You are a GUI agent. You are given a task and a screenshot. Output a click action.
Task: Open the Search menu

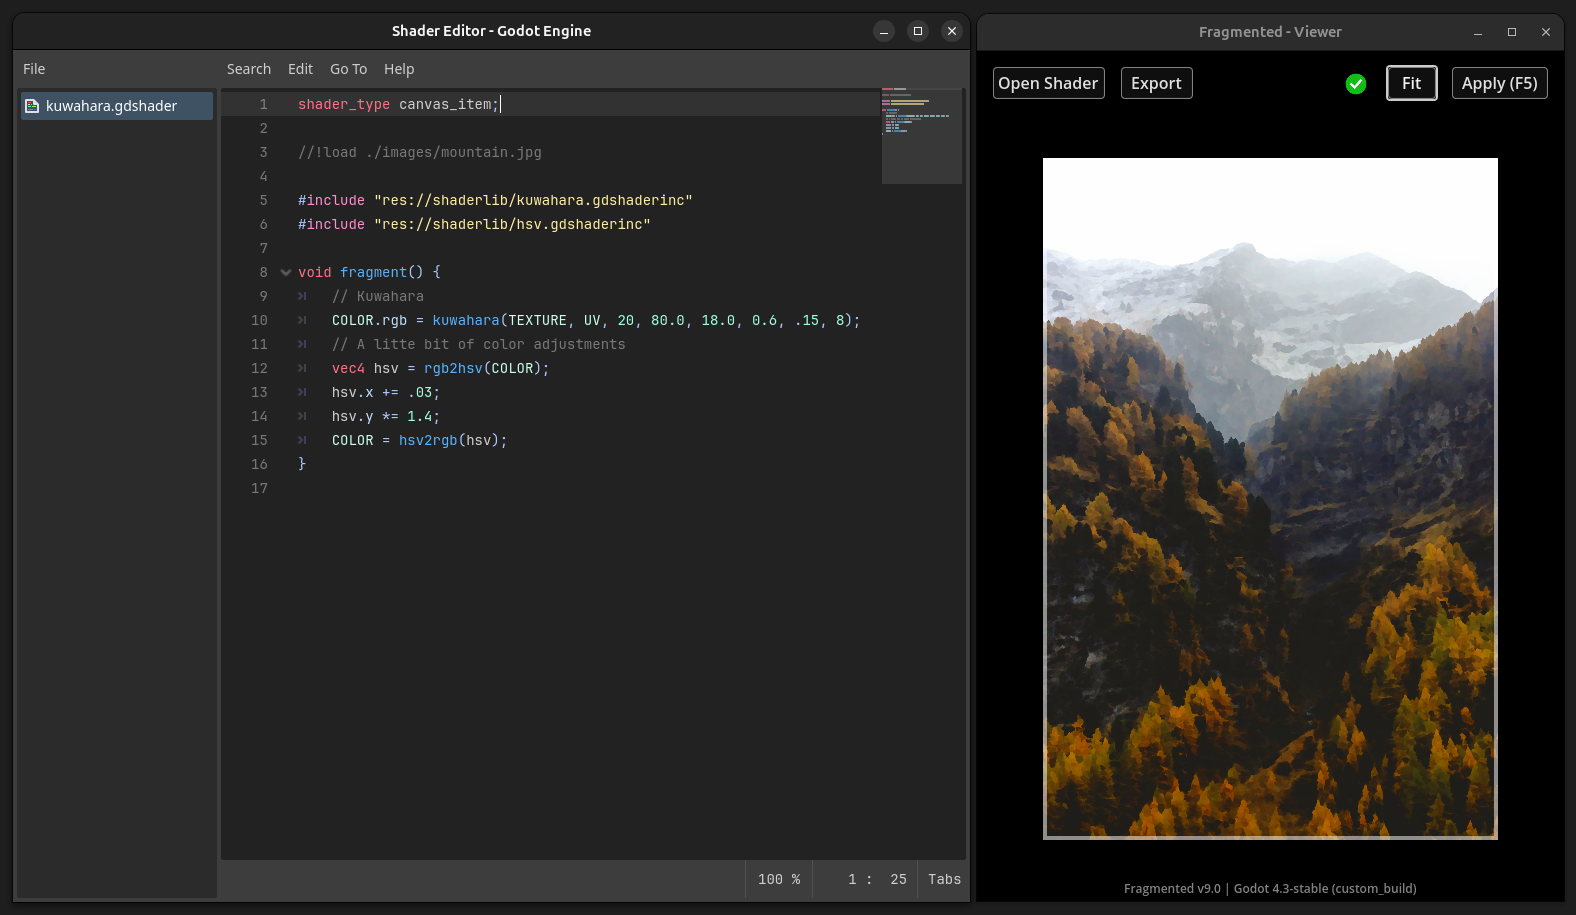[248, 69]
